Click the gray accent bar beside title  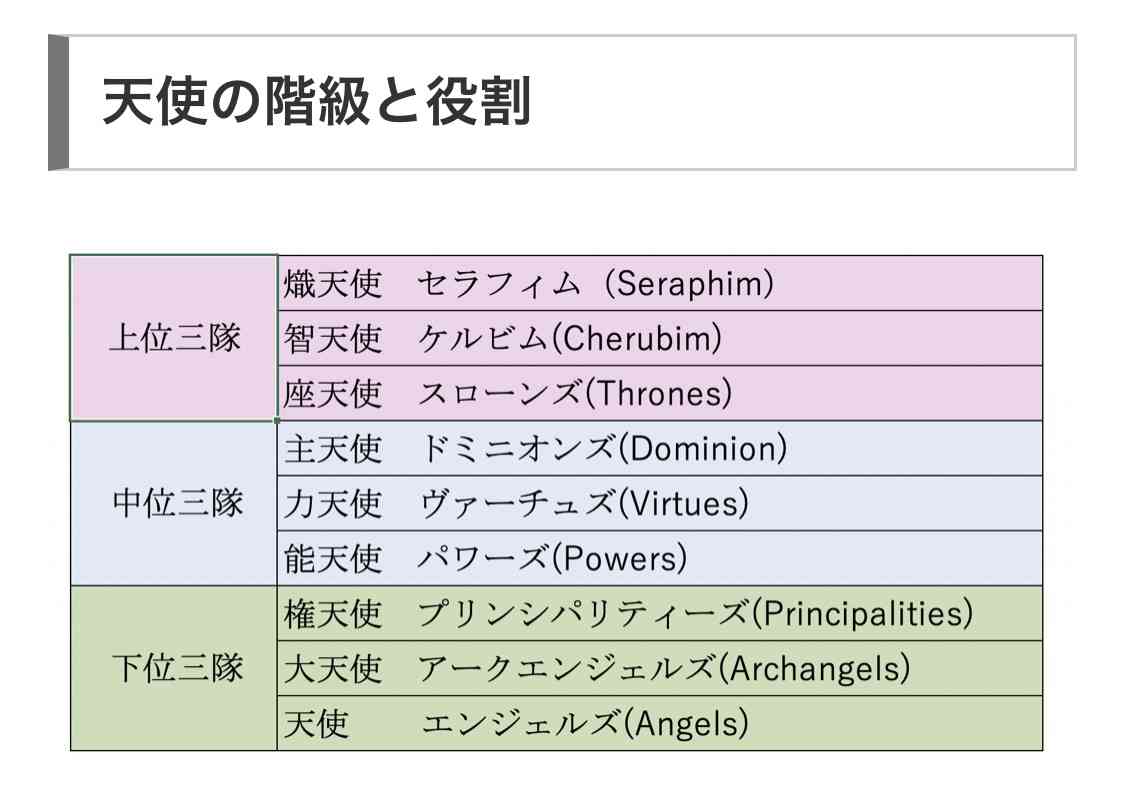click(x=58, y=103)
